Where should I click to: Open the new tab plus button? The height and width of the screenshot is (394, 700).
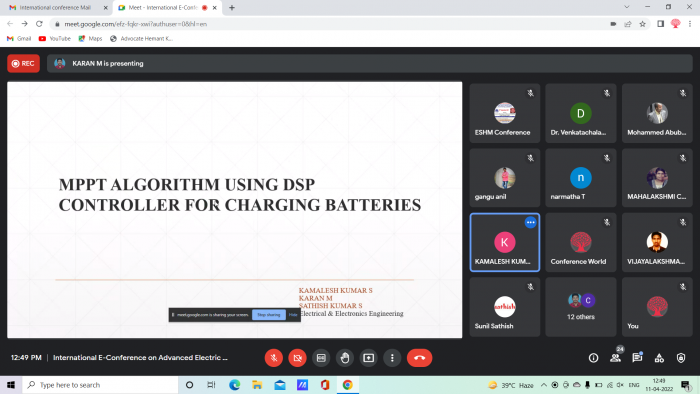(x=232, y=8)
